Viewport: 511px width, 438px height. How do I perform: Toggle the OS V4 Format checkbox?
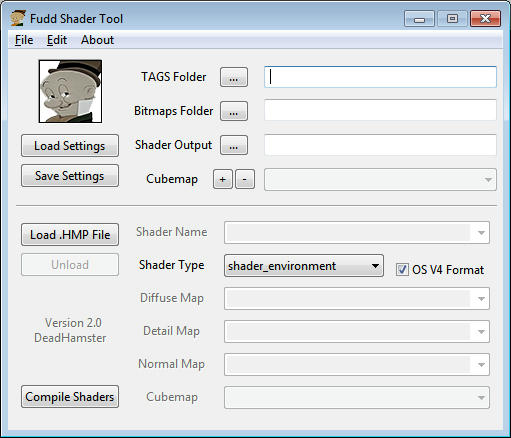pyautogui.click(x=402, y=269)
